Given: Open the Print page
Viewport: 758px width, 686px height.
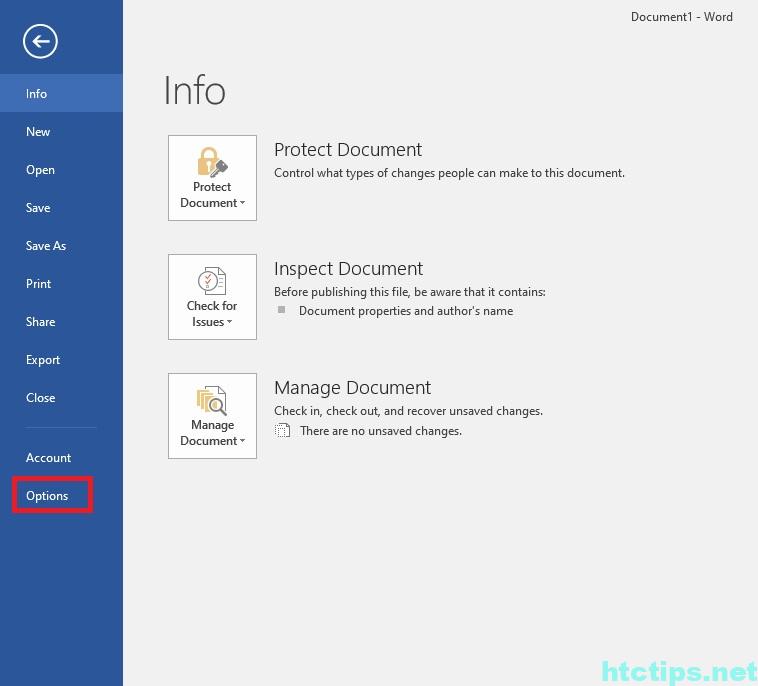Looking at the screenshot, I should [x=39, y=283].
